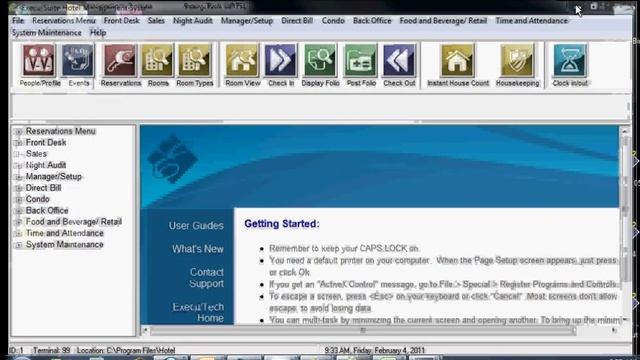Select Reservations Menu label in tree

60,131
